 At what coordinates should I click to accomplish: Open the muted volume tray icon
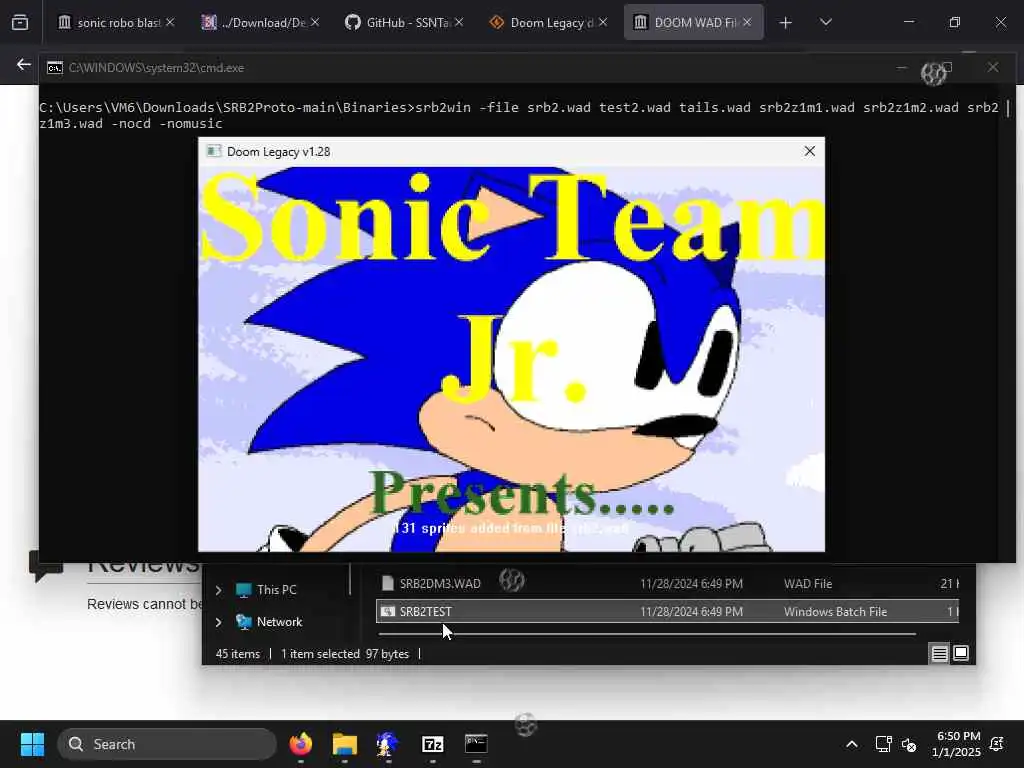(x=909, y=744)
